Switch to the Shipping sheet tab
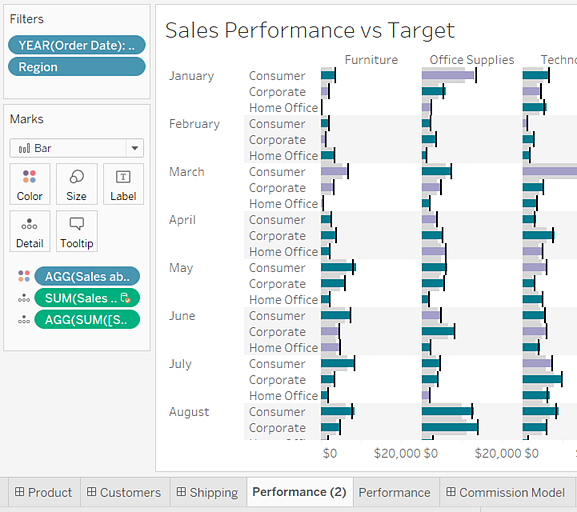Screen dimensions: 577x512 [x=208, y=492]
